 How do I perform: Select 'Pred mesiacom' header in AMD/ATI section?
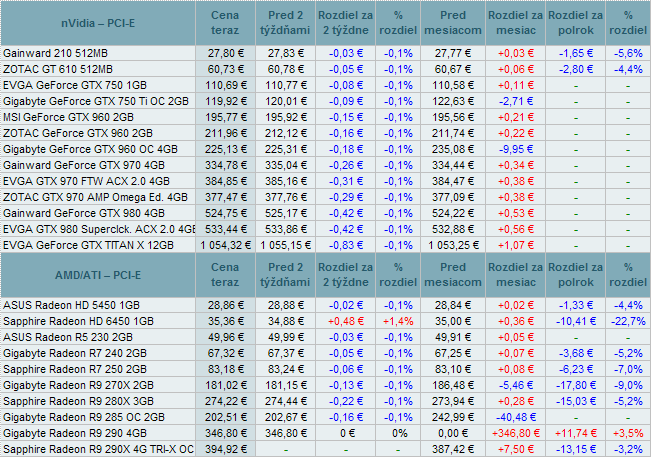453,275
